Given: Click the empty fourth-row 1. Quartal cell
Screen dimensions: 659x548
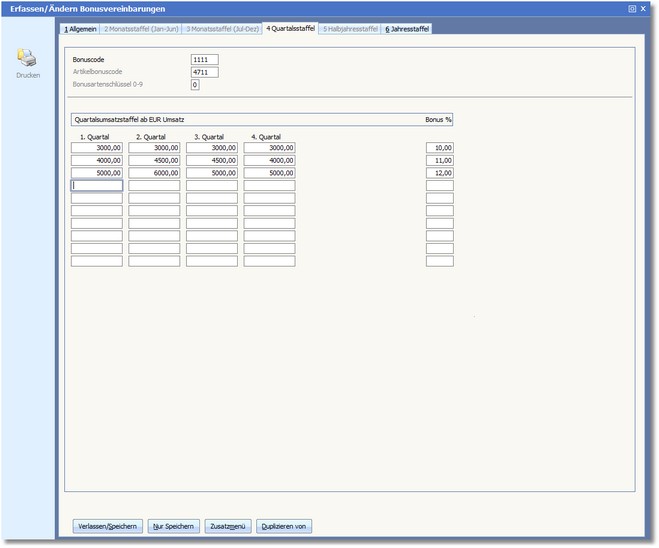Looking at the screenshot, I should point(96,185).
